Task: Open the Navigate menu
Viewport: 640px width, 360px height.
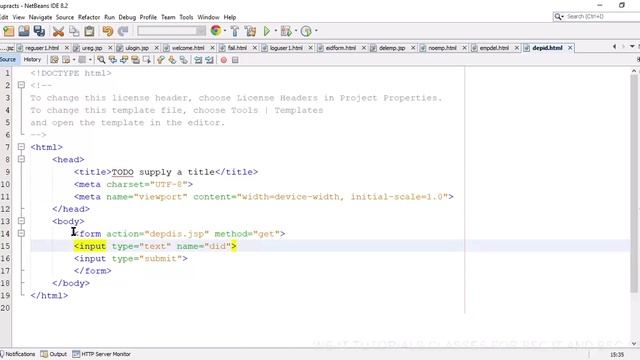Action: point(40,17)
